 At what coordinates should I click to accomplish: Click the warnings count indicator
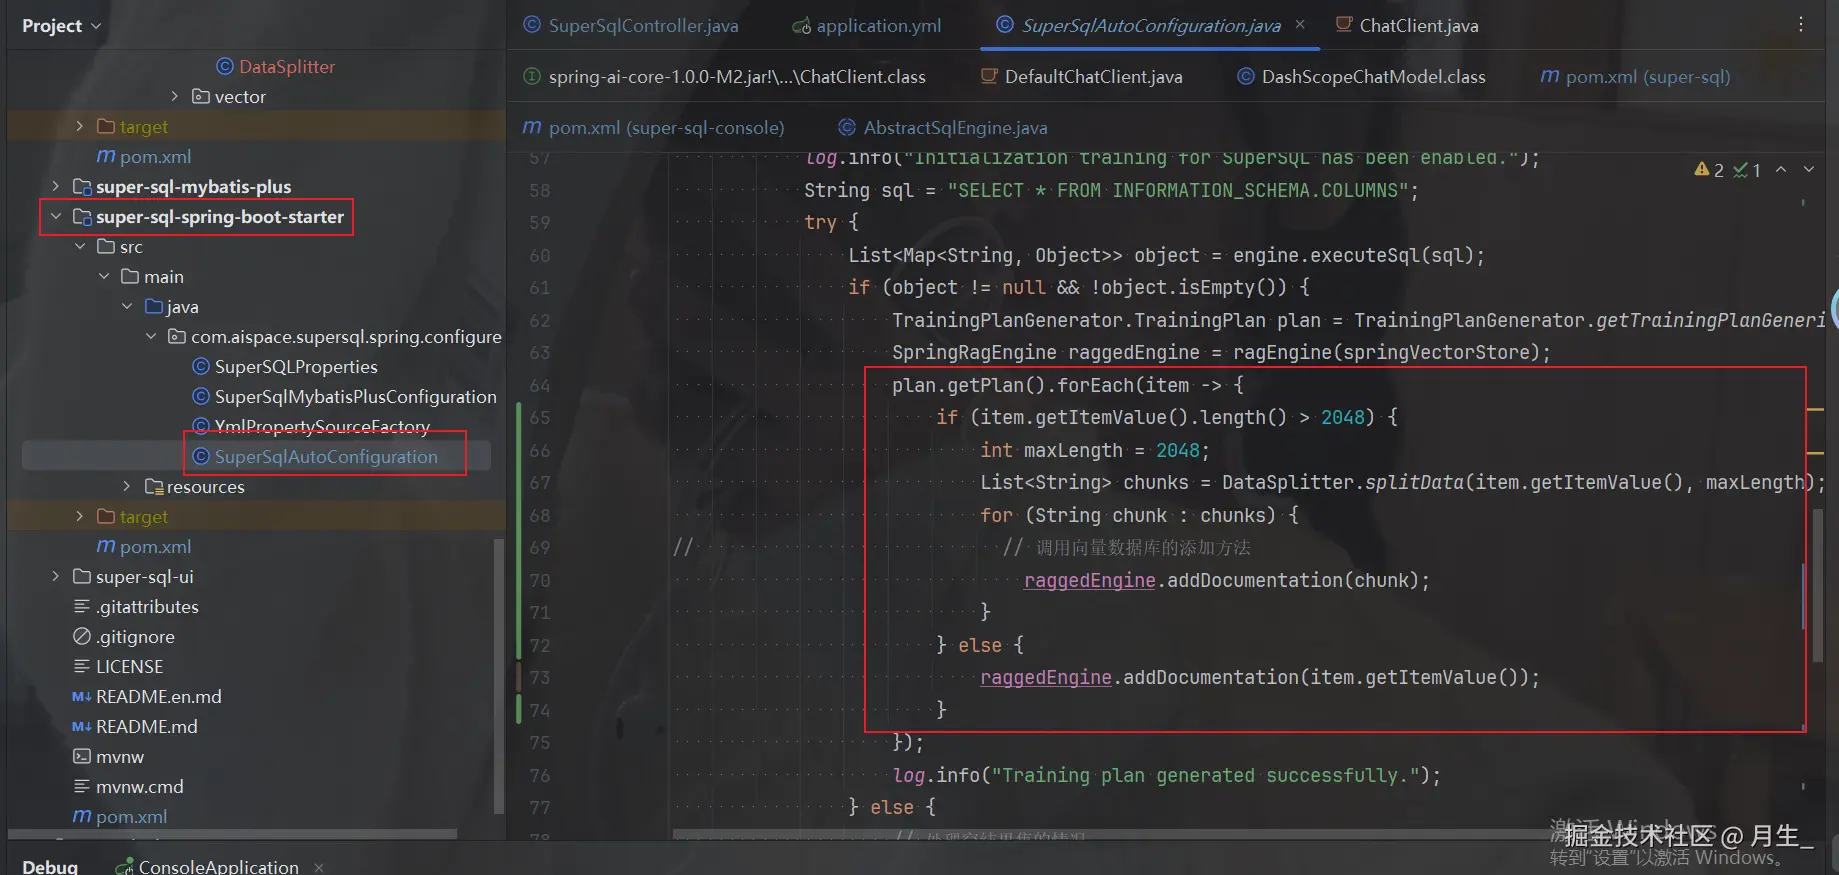click(1709, 170)
